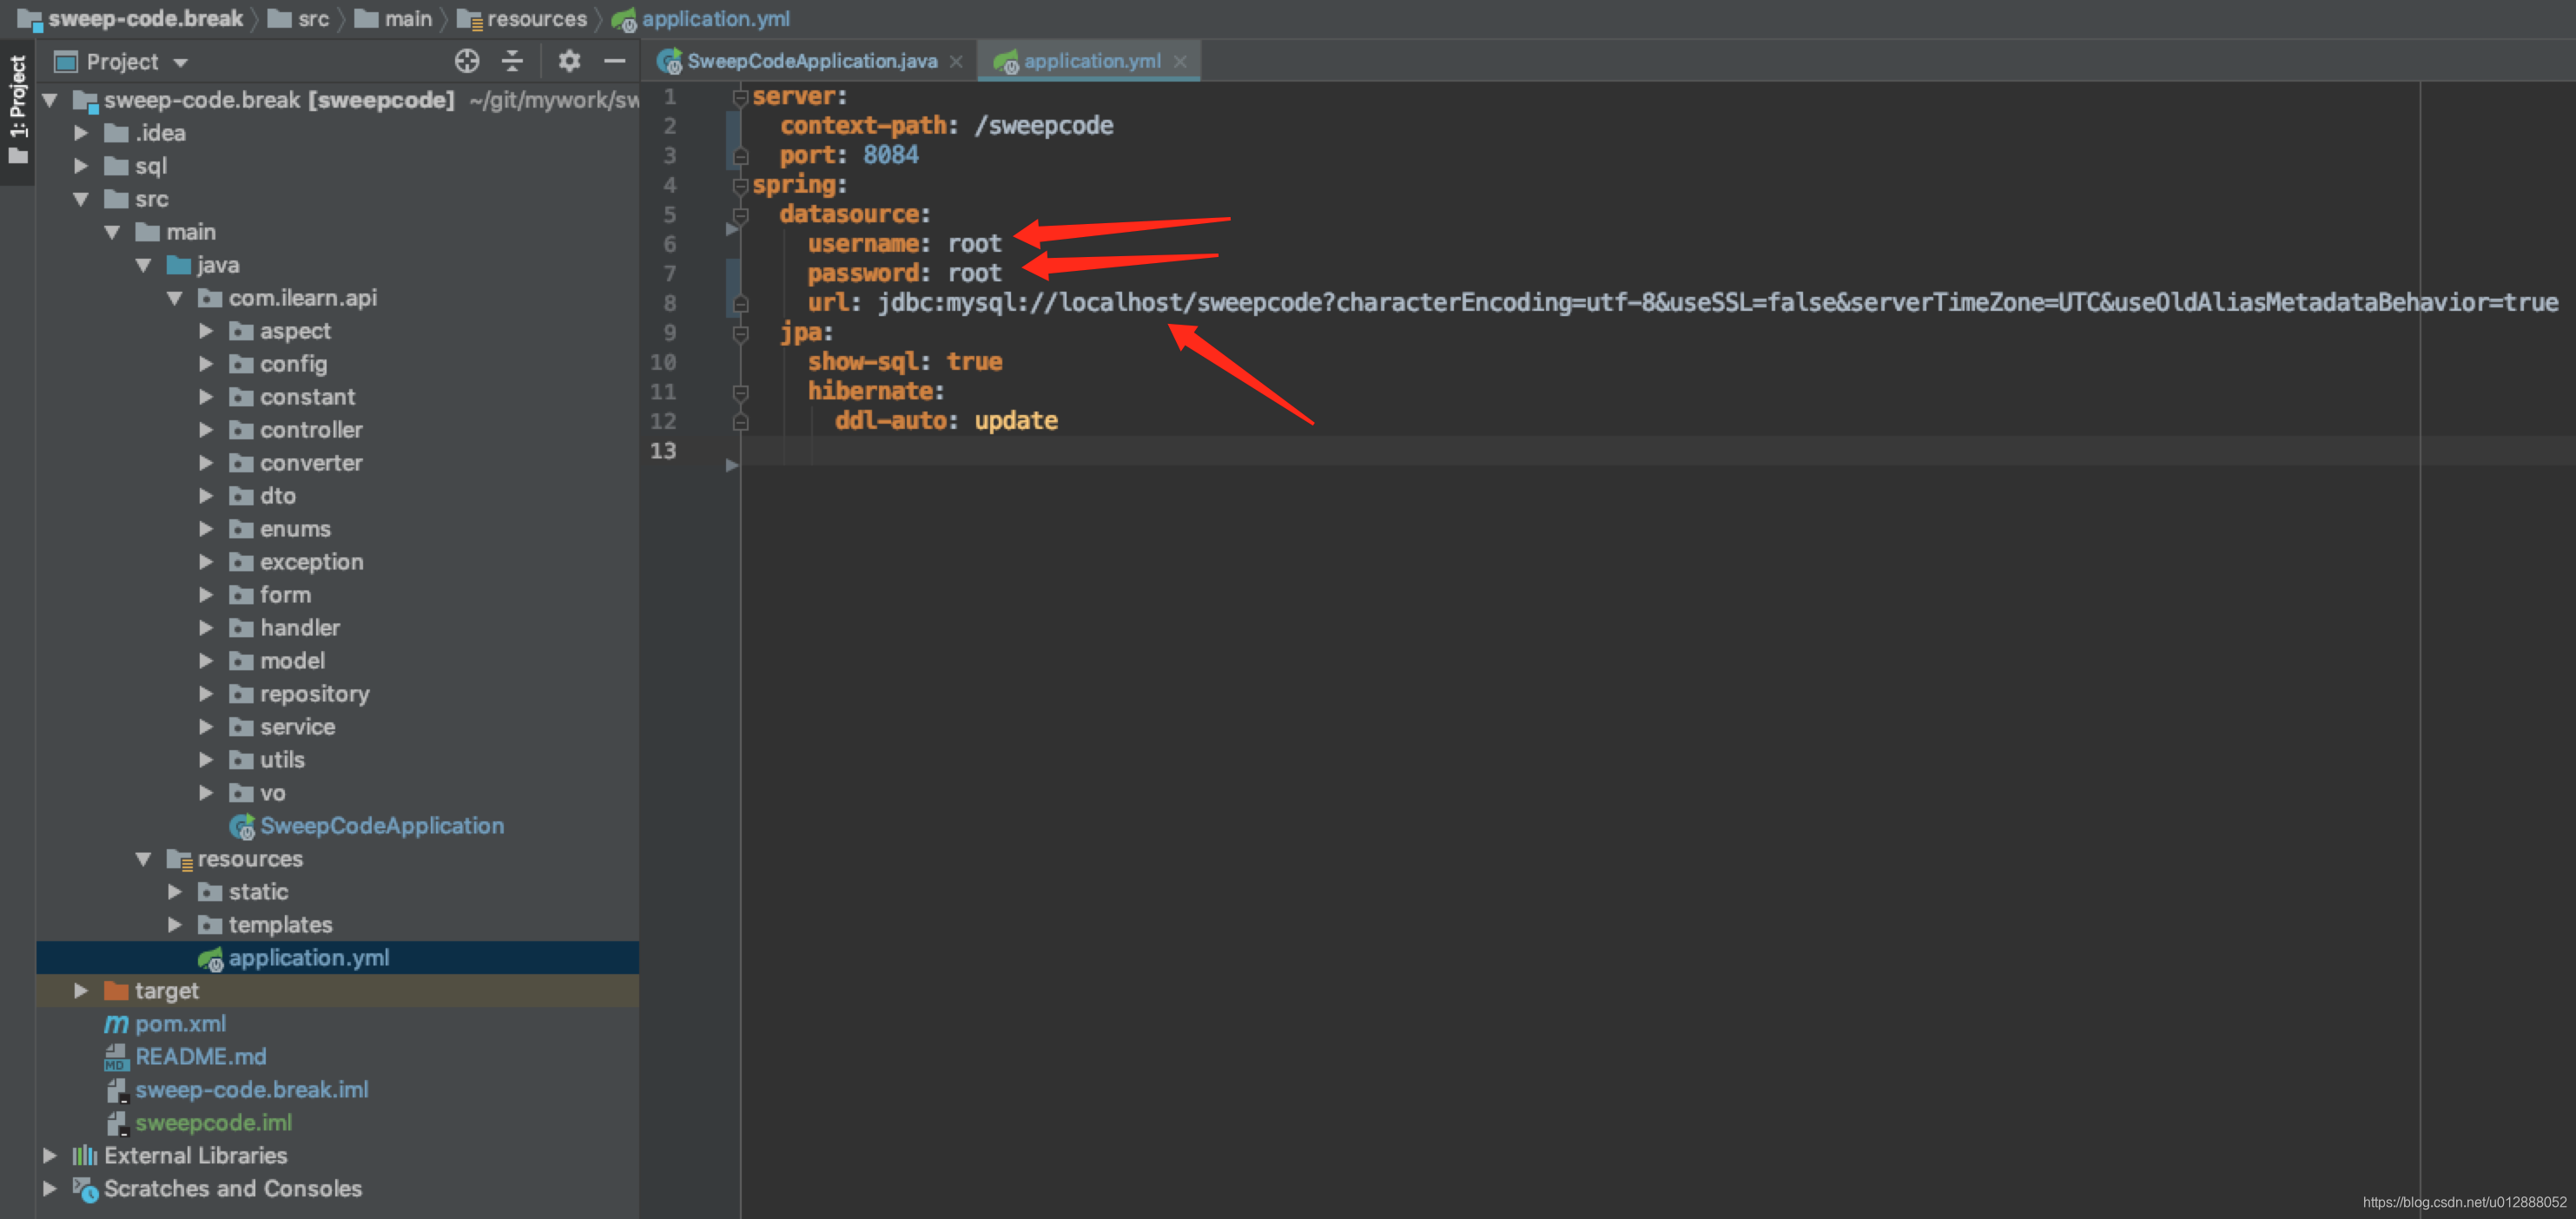Collapse the java source folder
Screen dimensions: 2576x1219
(143, 265)
